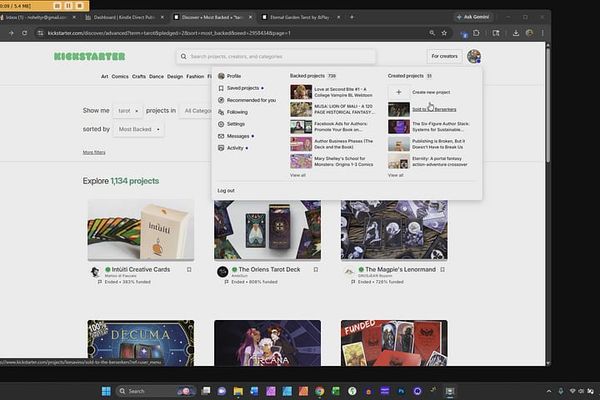Open the browser extensions puzzle icon
Viewport: 600px width, 400px height.
(x=476, y=33)
